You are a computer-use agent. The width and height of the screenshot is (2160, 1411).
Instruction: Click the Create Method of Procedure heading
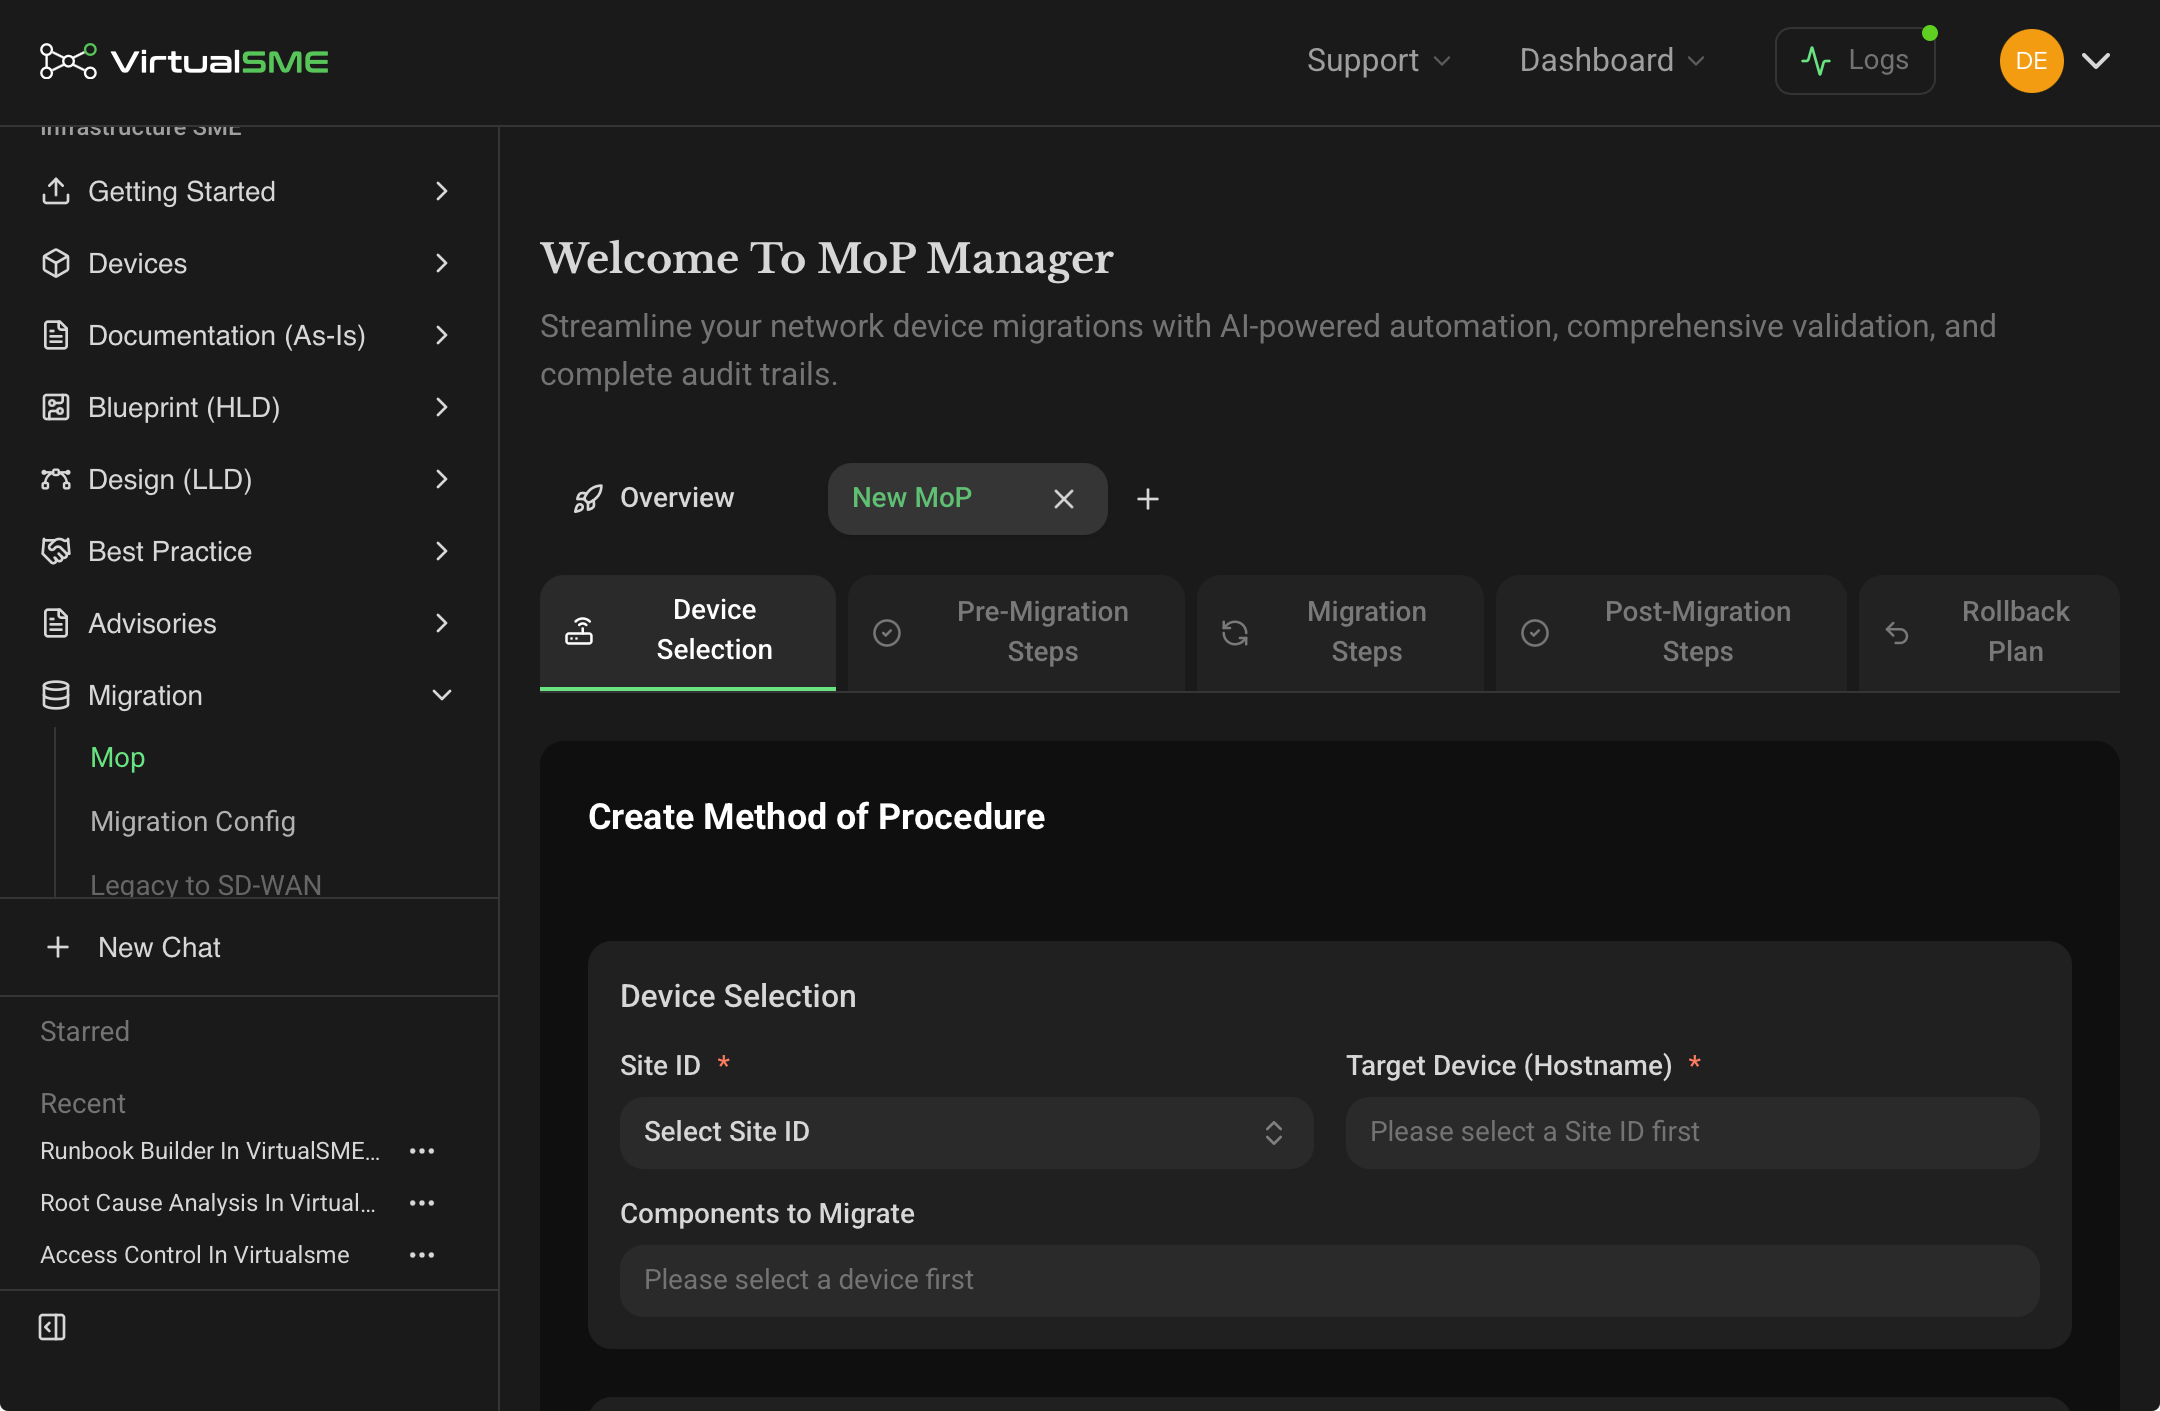pyautogui.click(x=816, y=817)
